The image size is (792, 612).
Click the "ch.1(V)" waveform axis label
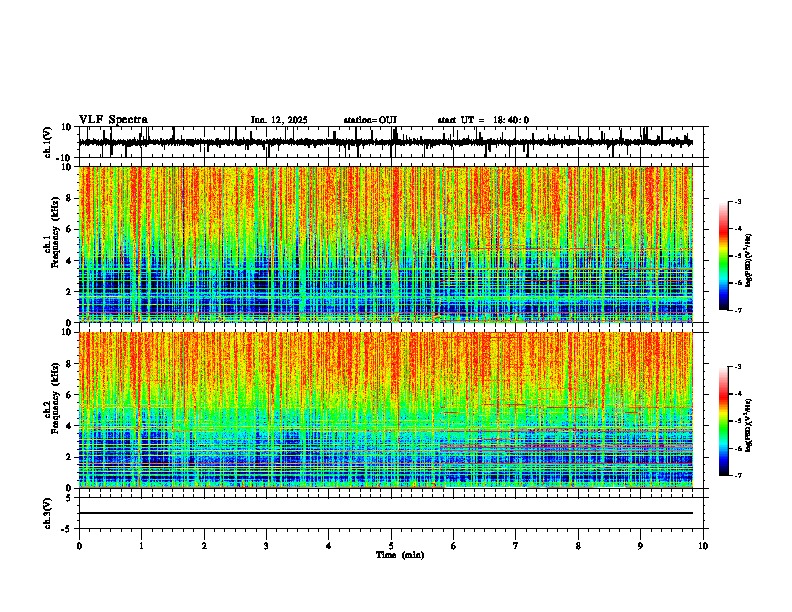point(48,142)
